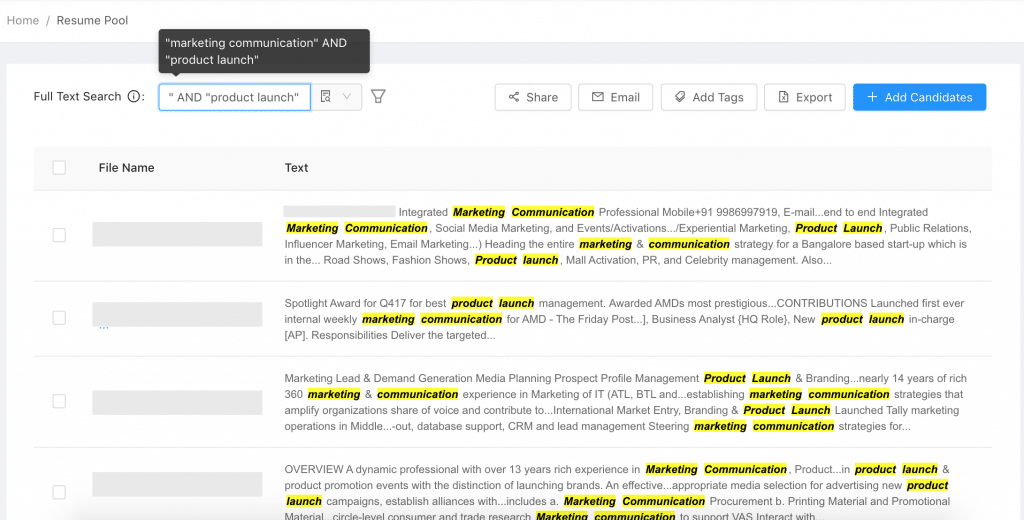Click the text snippet beginning OVERVIEW A dynamic professional
Screen dimensions: 1024x520
(618, 493)
